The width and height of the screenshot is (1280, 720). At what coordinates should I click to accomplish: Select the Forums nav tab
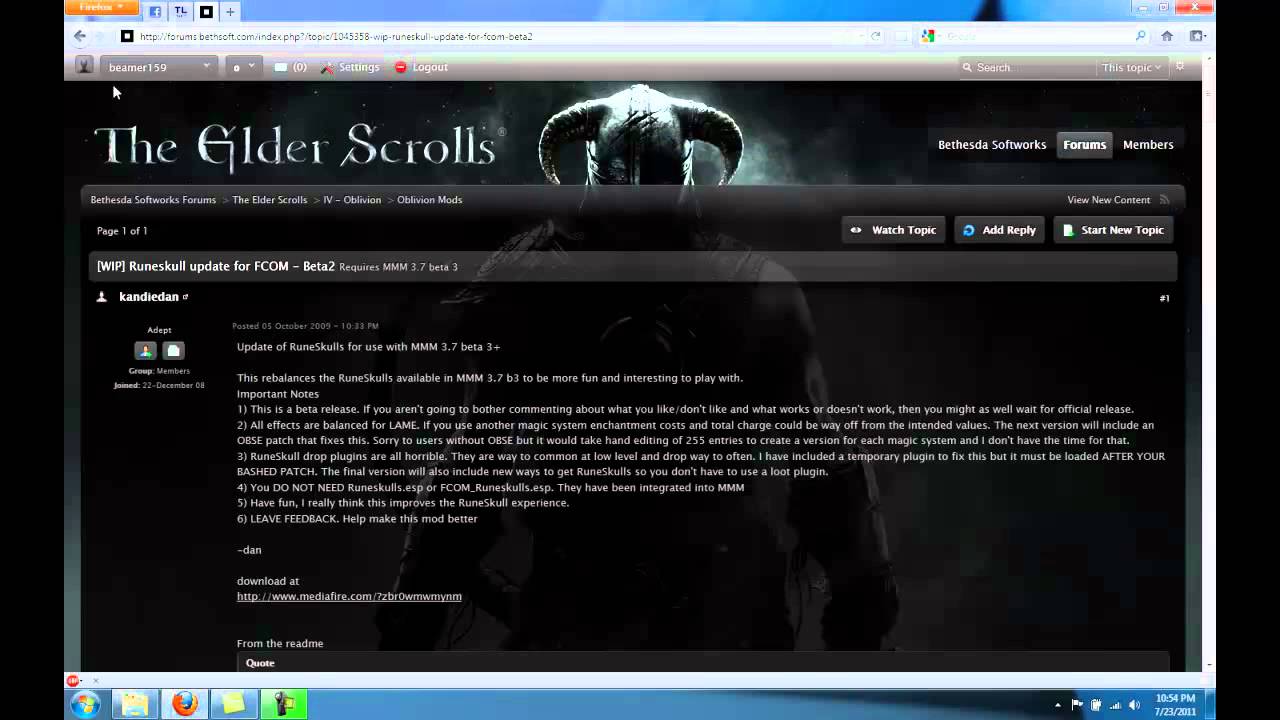coord(1084,145)
